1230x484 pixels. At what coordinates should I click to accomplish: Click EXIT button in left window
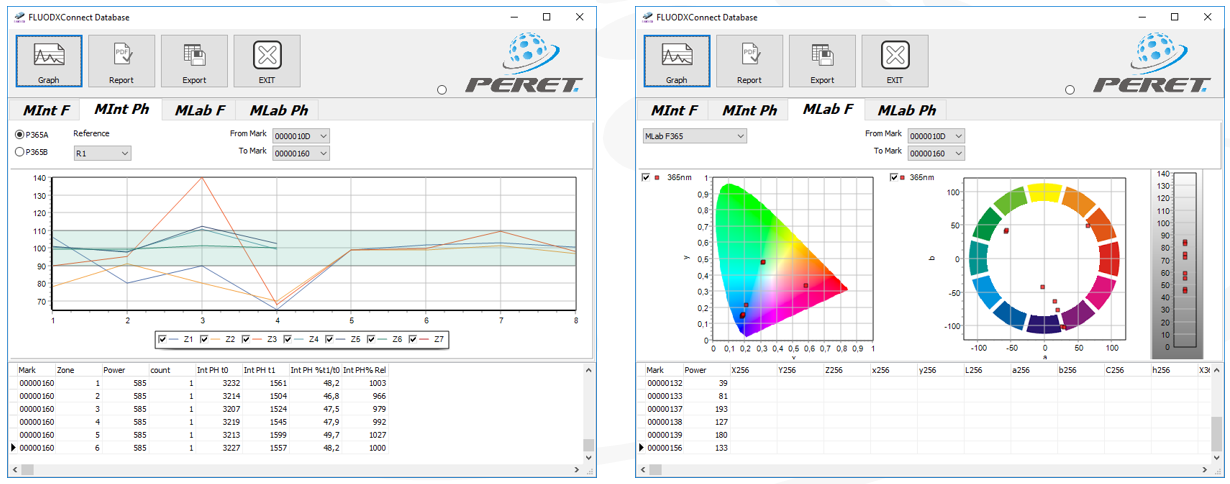pos(267,61)
